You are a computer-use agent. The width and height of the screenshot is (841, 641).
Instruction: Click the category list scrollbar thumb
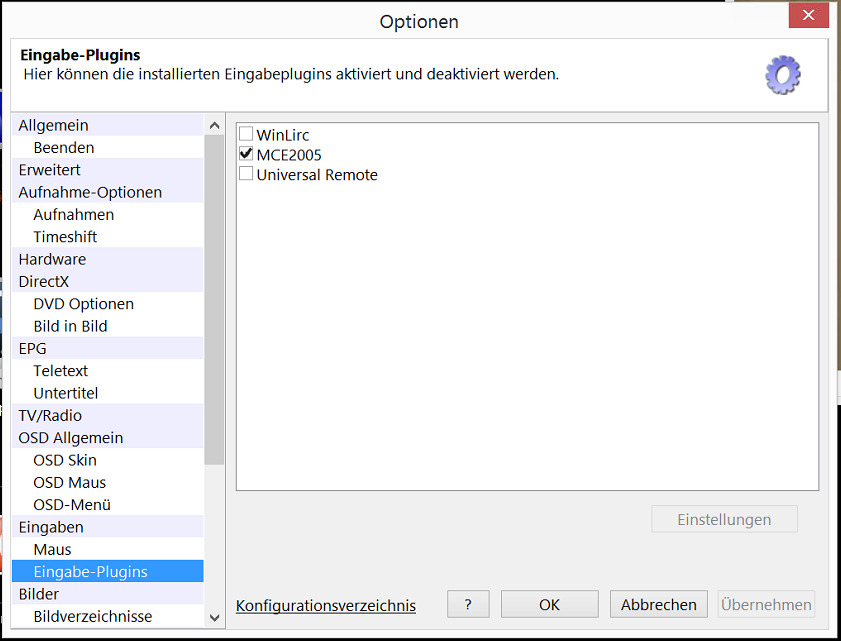click(x=214, y=300)
